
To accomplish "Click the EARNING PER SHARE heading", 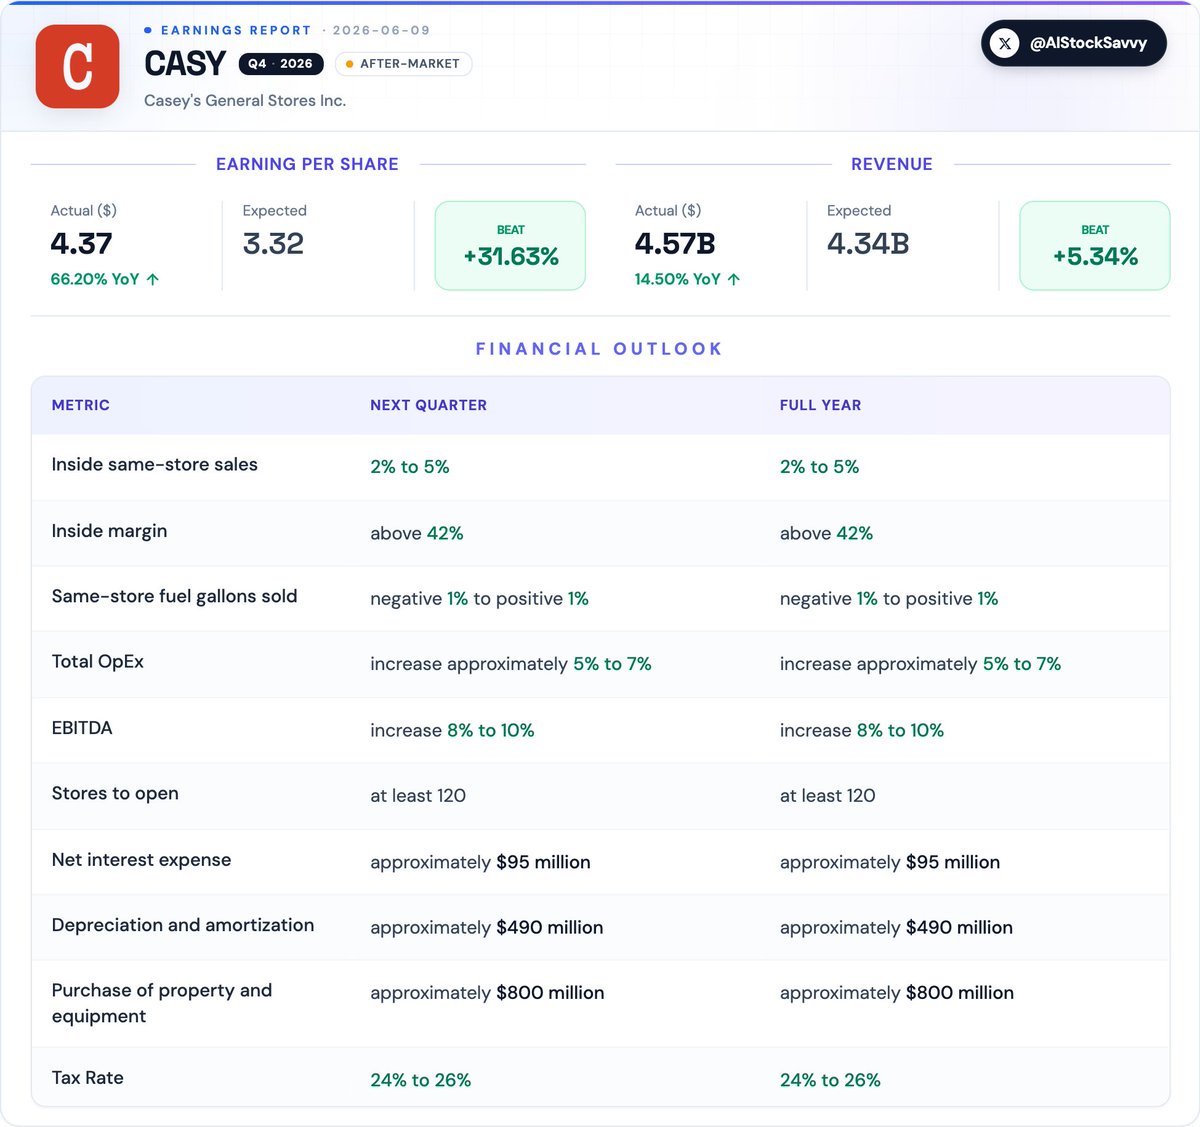I will click(x=307, y=164).
